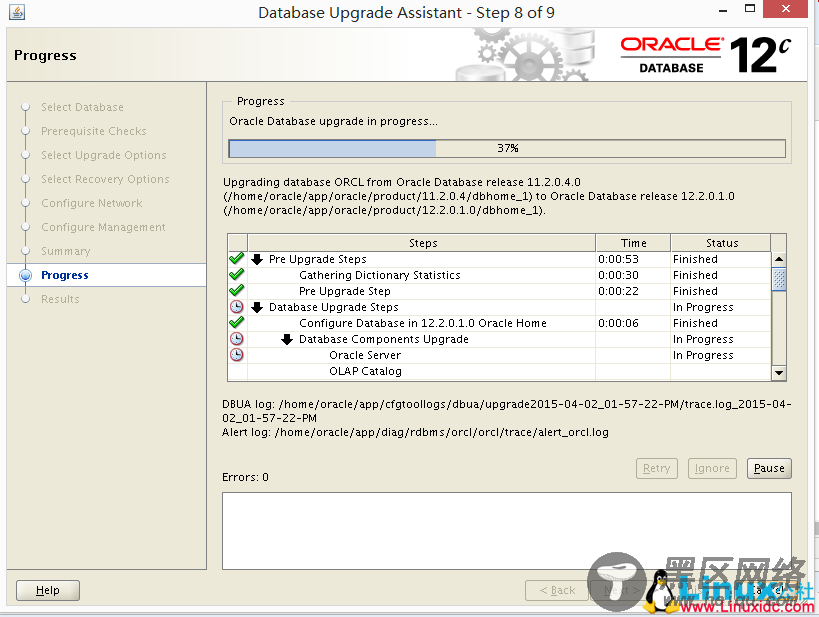
Task: Close the Database Upgrade Assistant window
Action: point(786,9)
